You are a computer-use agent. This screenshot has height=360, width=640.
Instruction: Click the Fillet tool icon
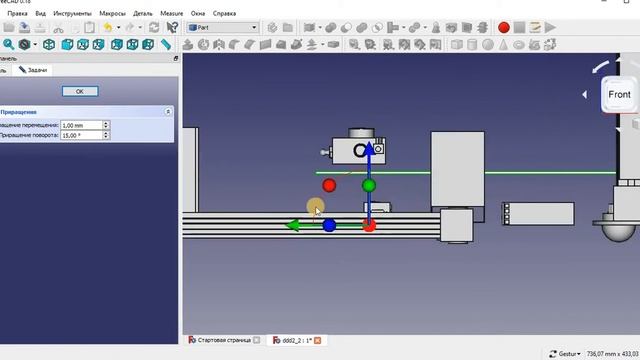click(x=234, y=44)
